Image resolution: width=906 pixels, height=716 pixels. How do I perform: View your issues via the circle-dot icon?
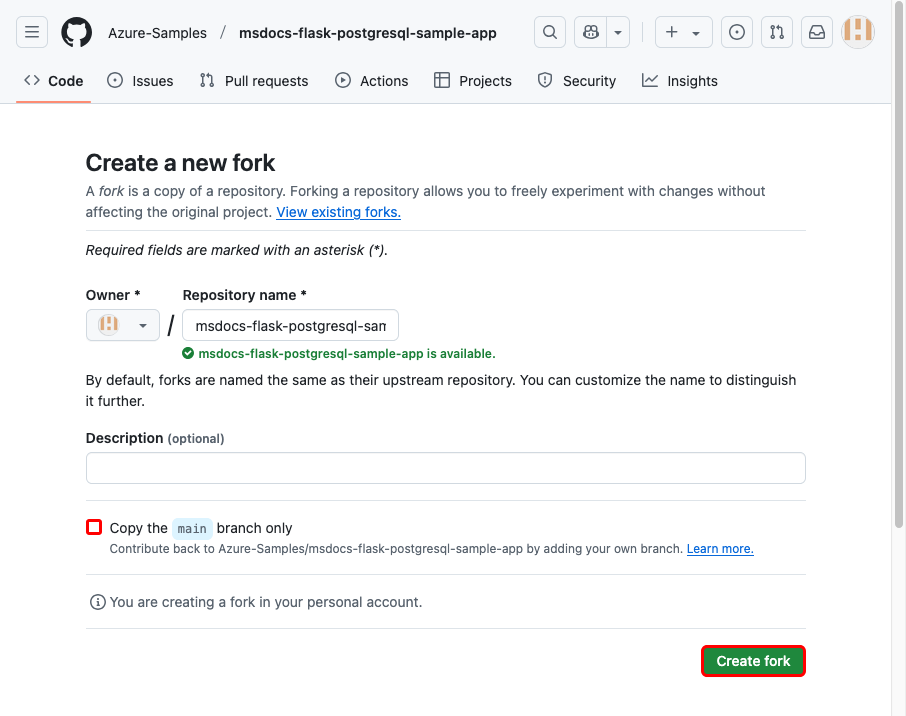(x=737, y=31)
